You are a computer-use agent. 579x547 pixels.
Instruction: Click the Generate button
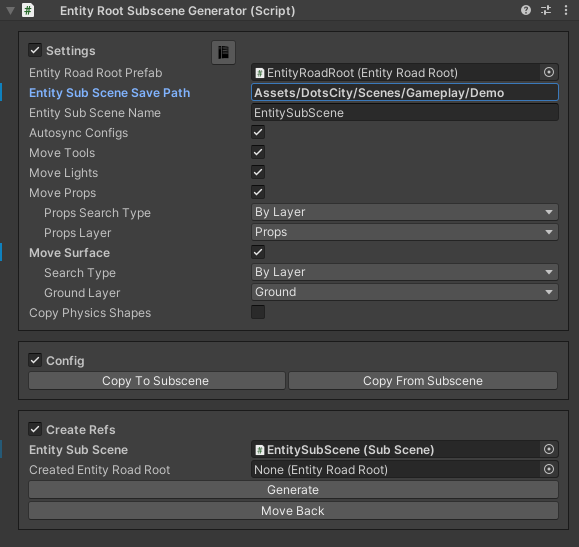[293, 490]
